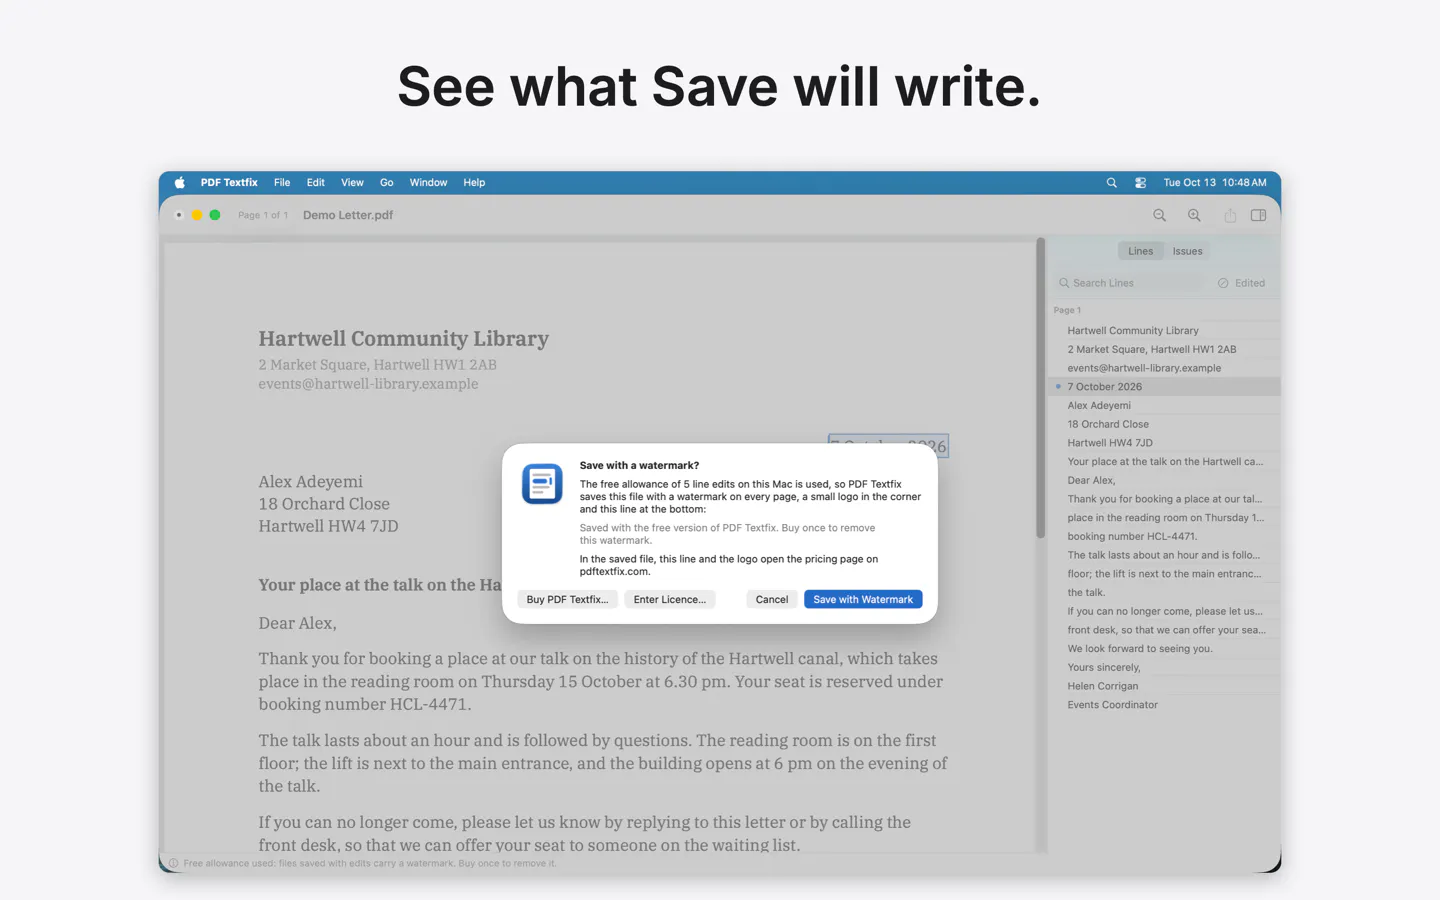Click the info icon in status bar
This screenshot has height=900, width=1440.
point(173,863)
